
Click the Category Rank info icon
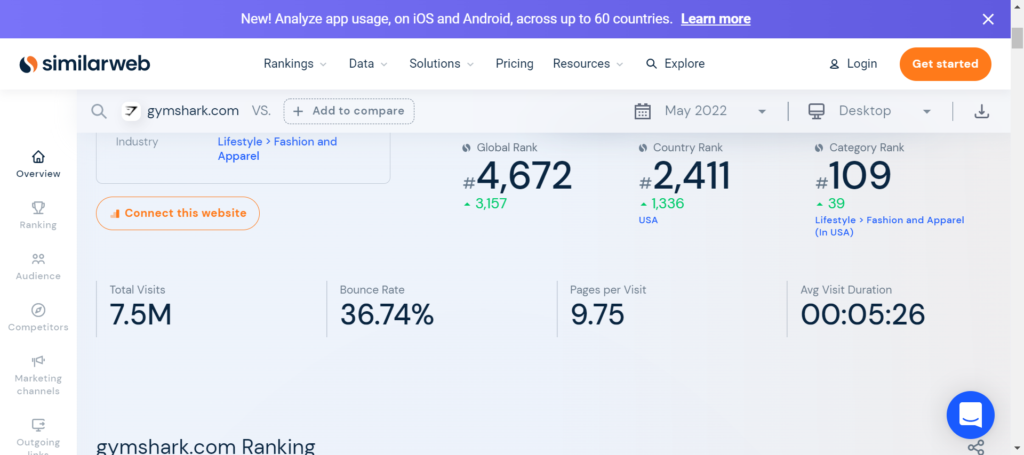click(x=819, y=148)
